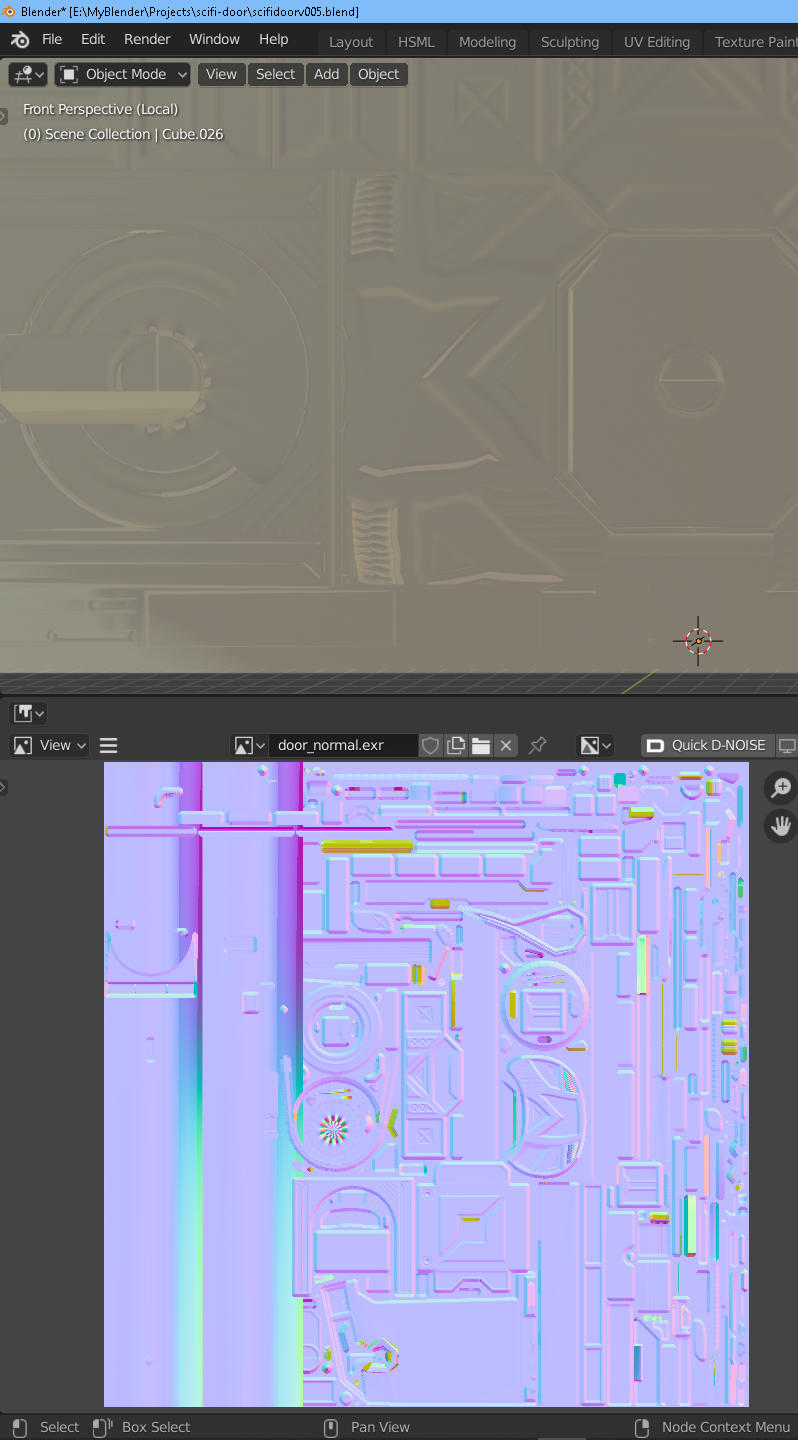Click 'Front Perspective (Local)' viewport text

[x=101, y=109]
